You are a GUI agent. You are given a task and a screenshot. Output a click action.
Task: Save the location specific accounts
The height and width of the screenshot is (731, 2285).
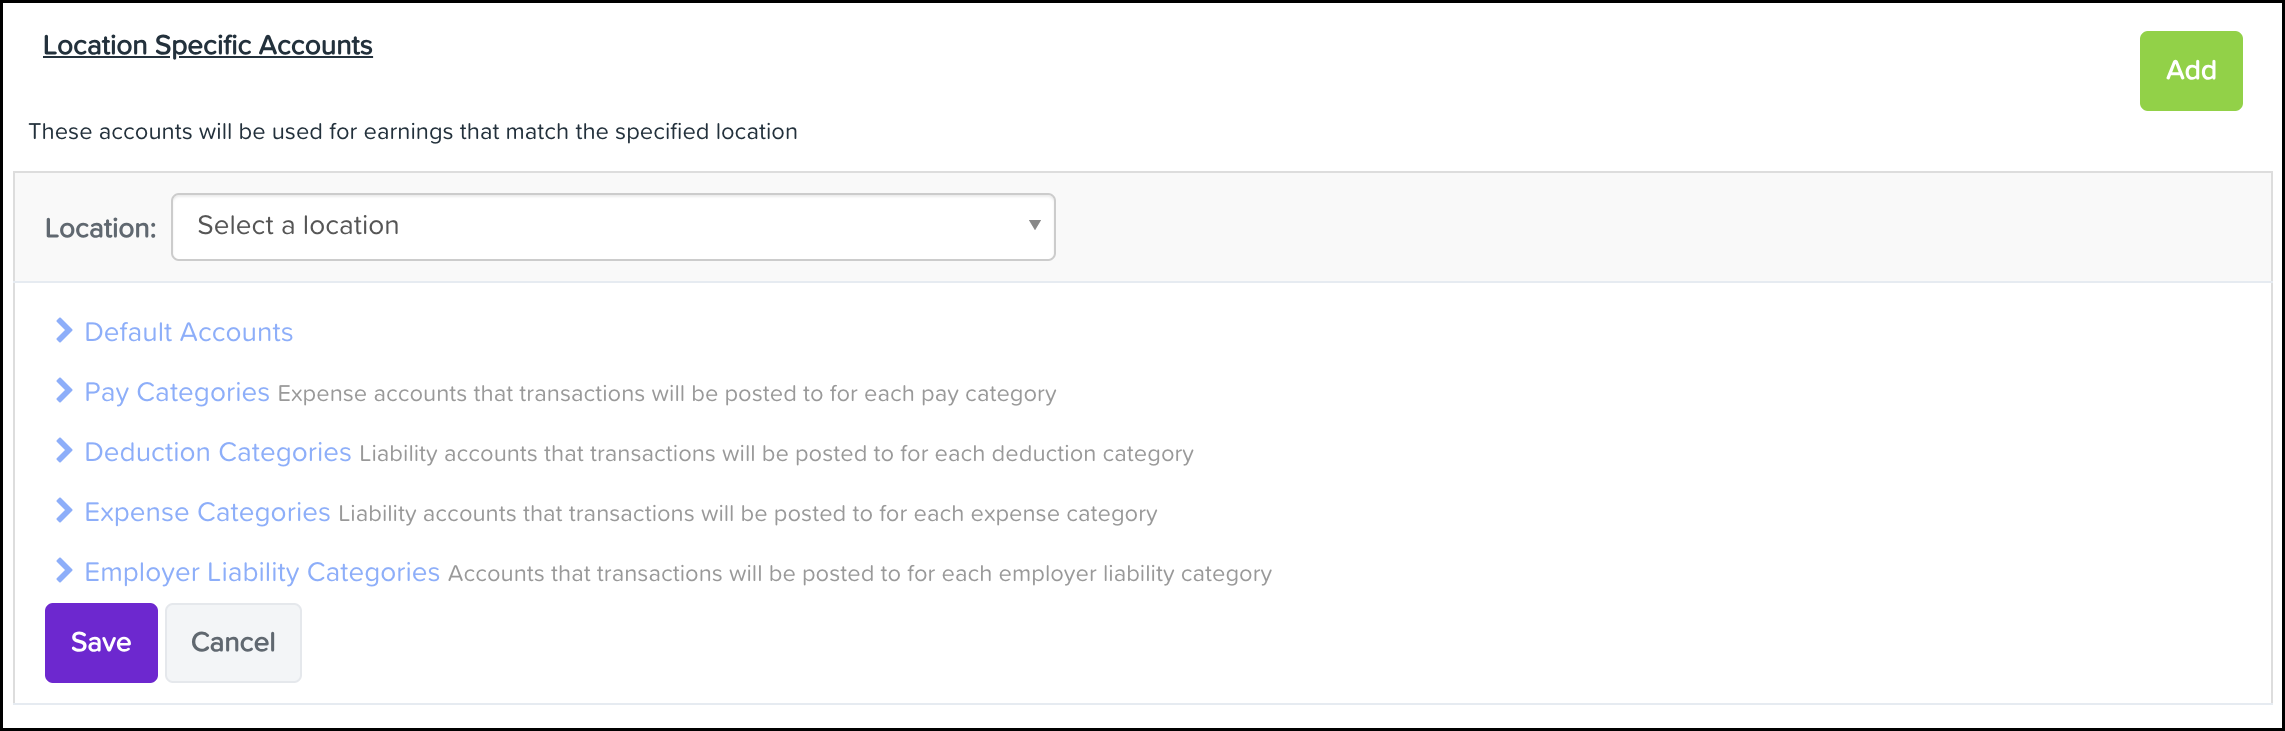pyautogui.click(x=101, y=643)
